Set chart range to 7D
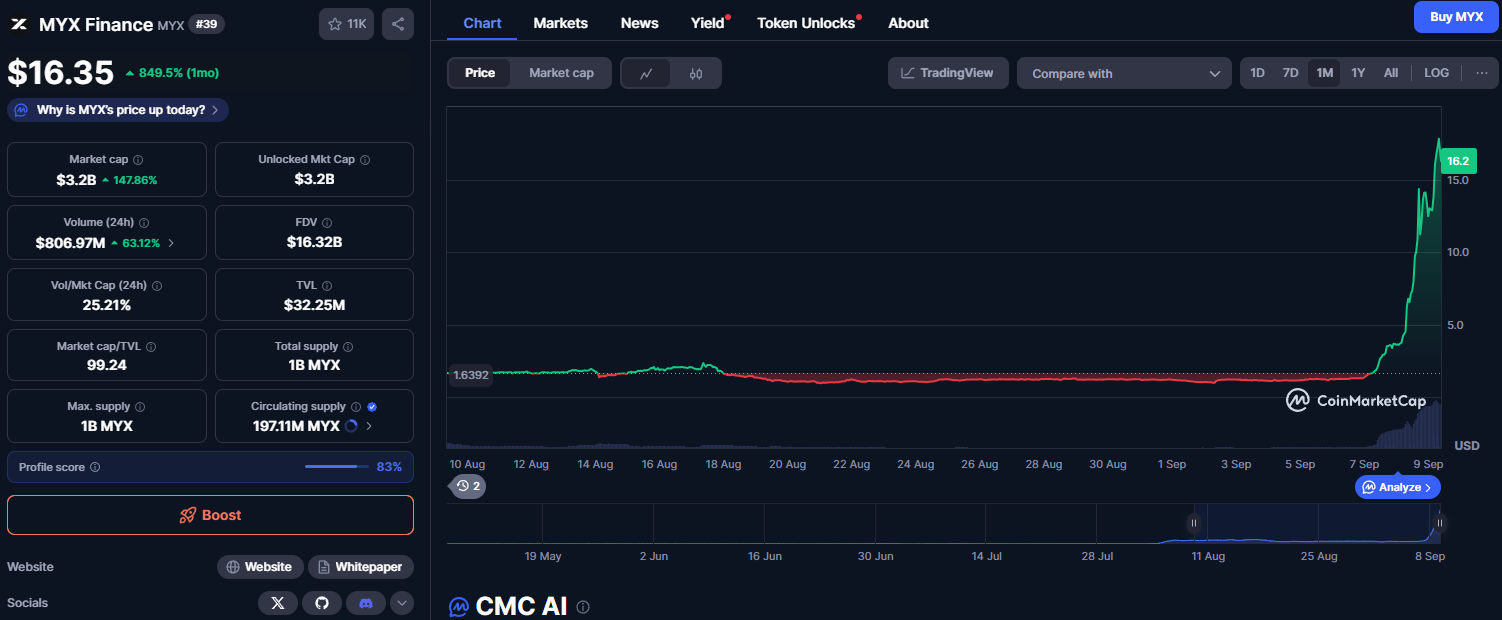1502x620 pixels. tap(1290, 73)
